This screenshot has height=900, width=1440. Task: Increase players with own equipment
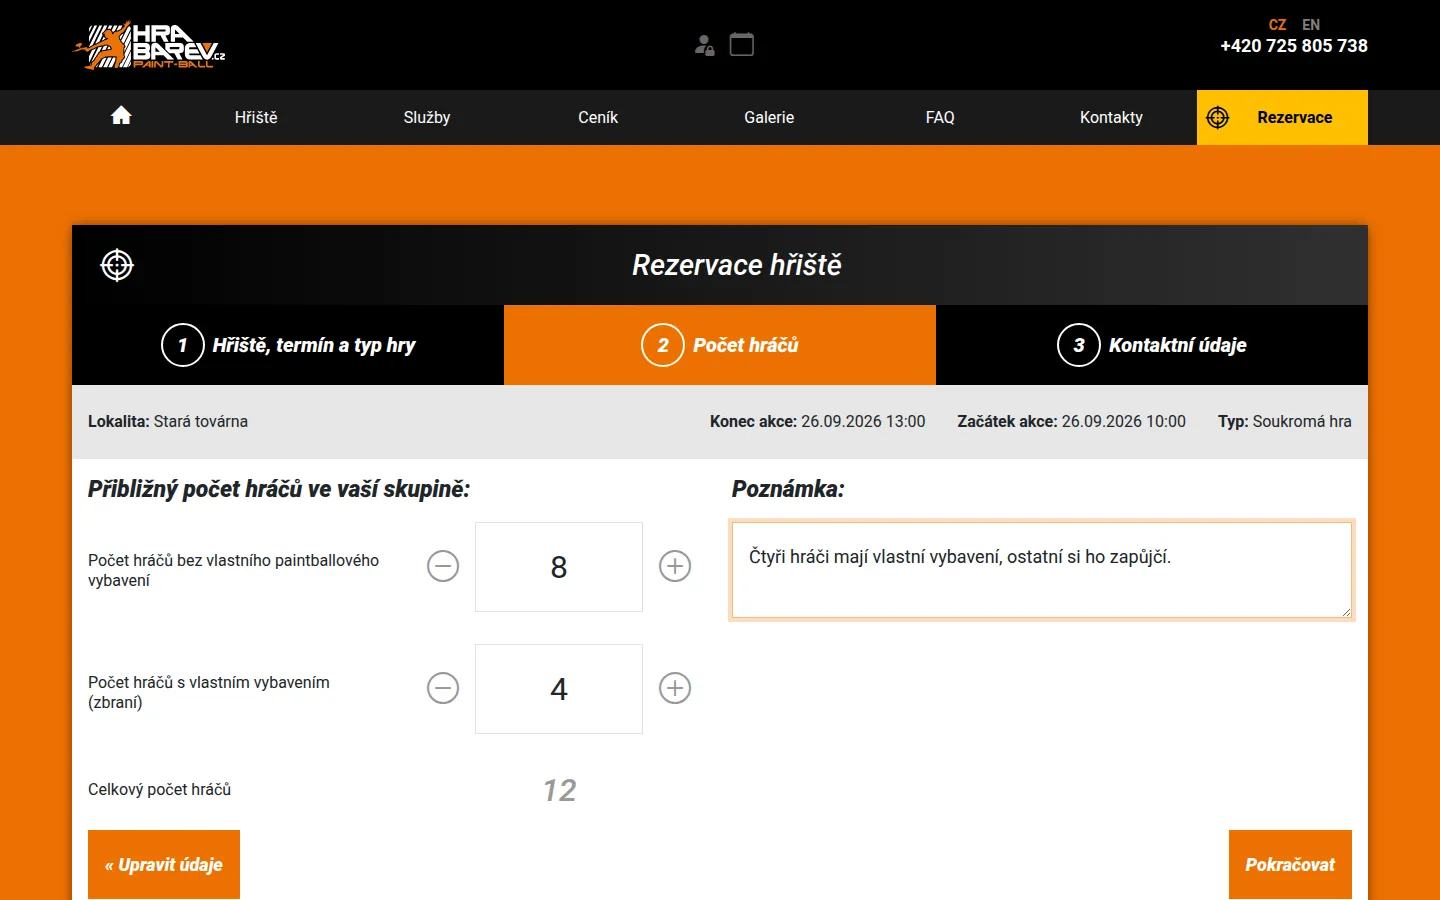675,688
